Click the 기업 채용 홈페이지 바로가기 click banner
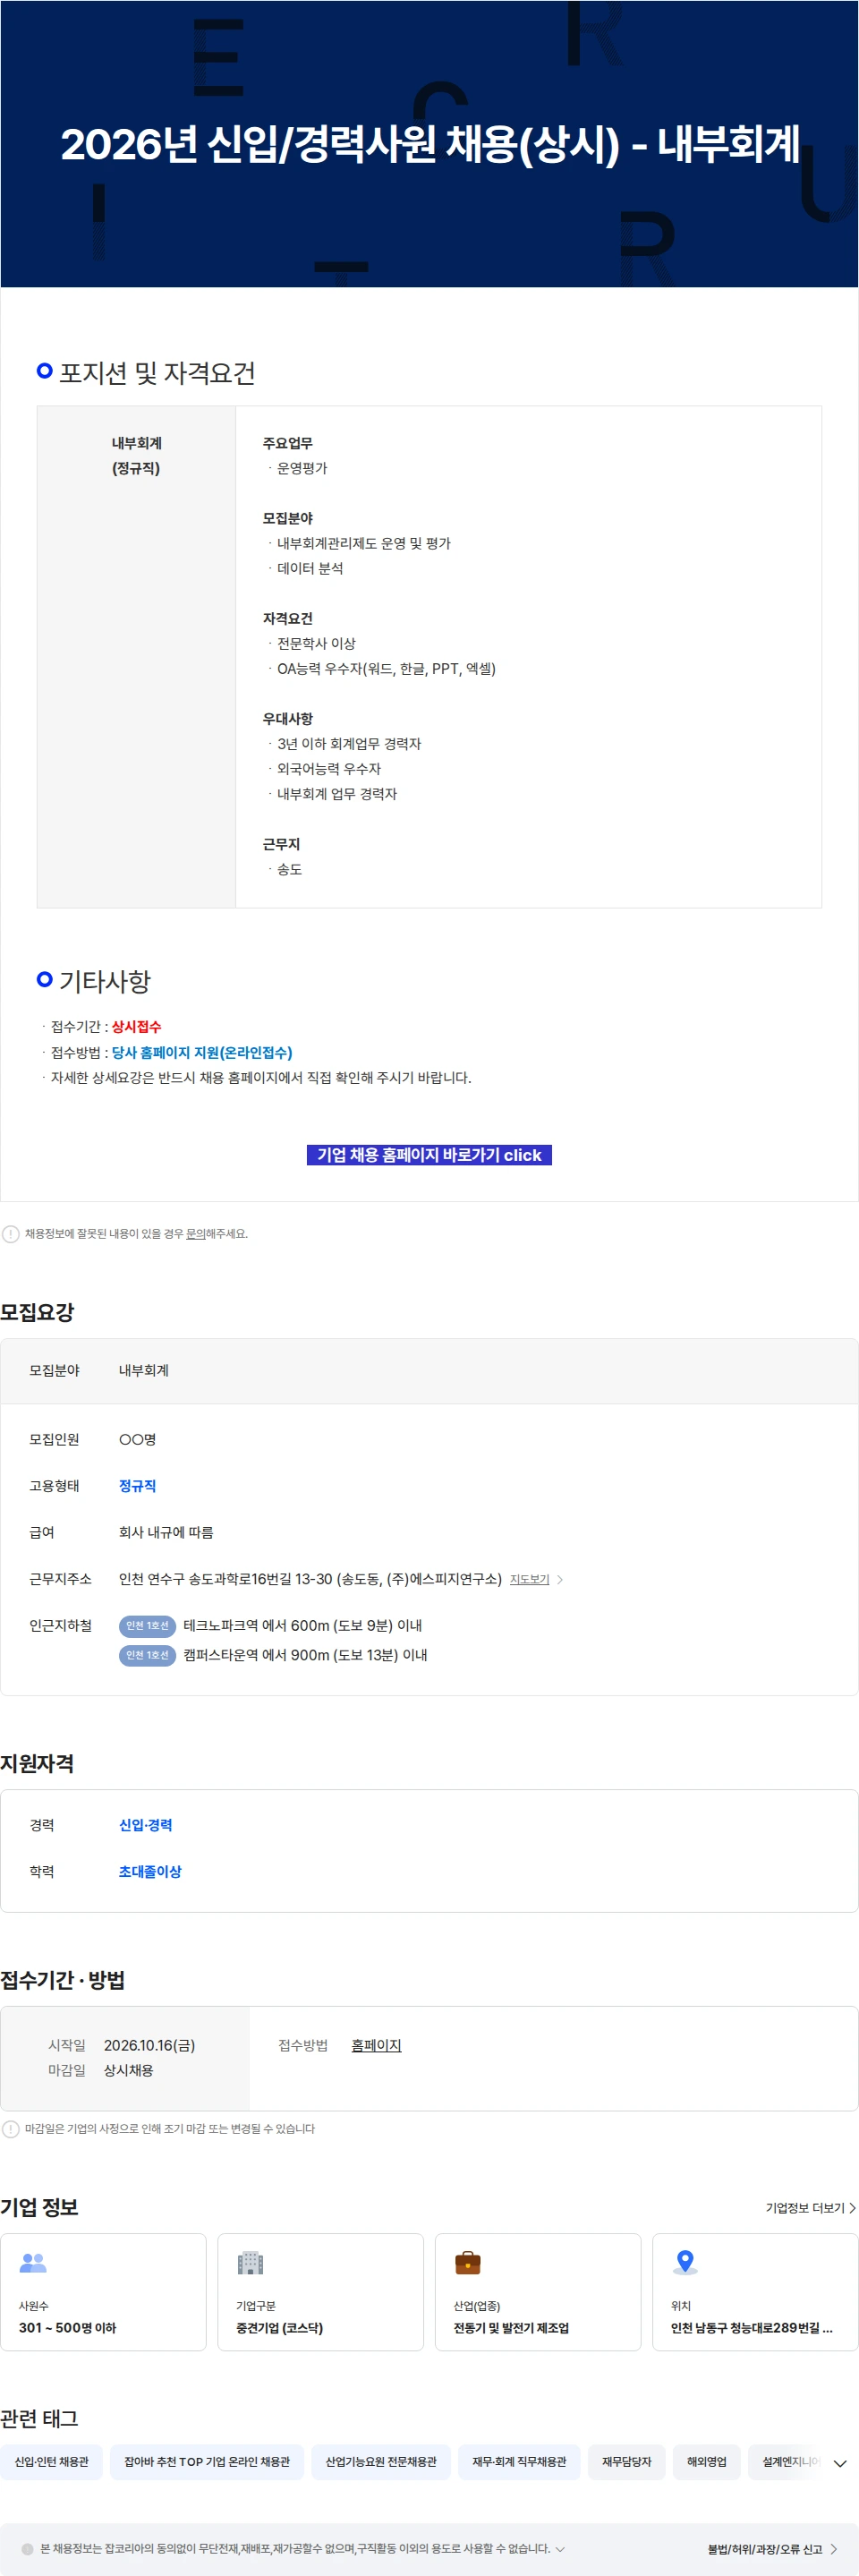 (x=429, y=1154)
